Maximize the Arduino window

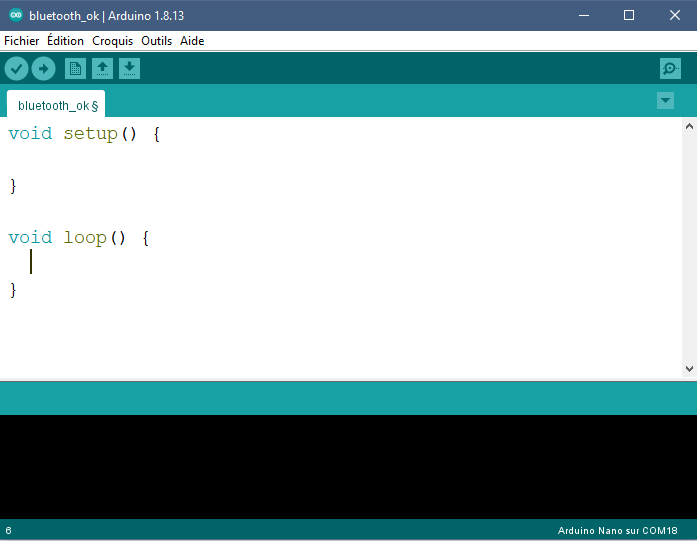tap(629, 16)
